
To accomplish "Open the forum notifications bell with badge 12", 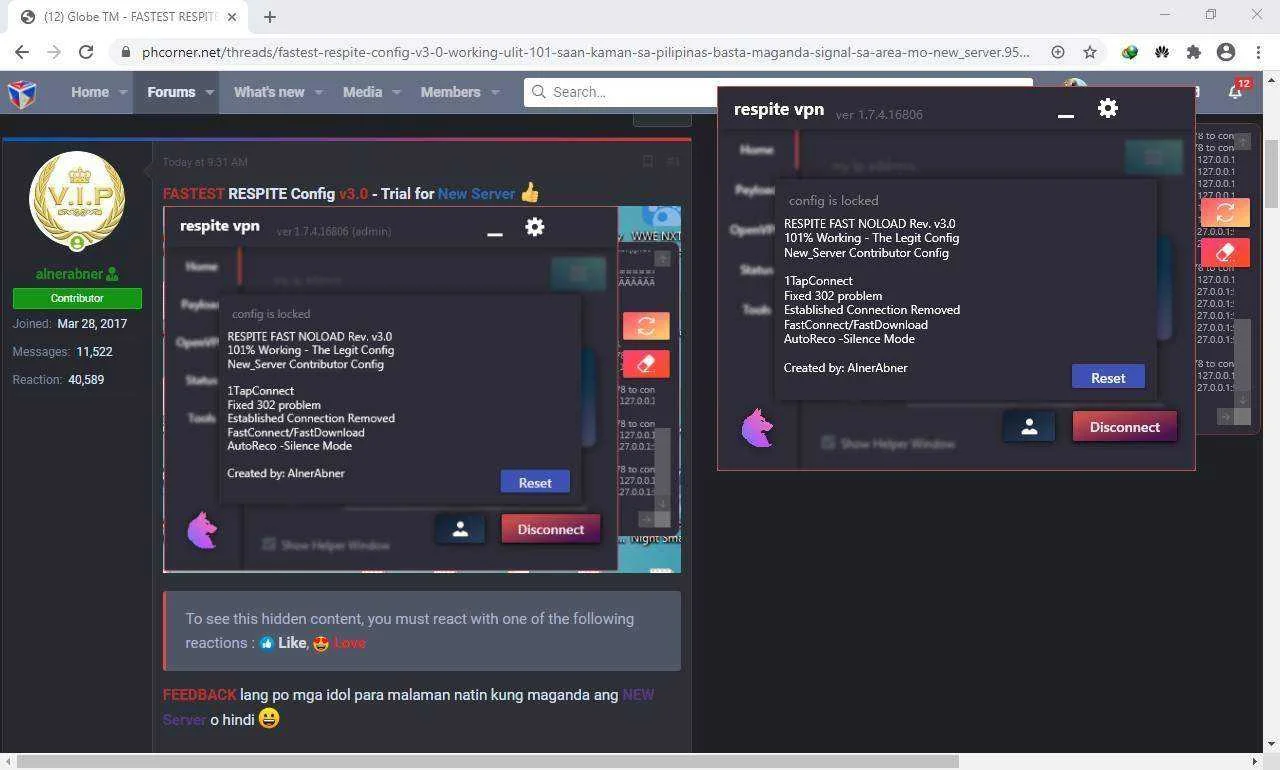I will pos(1235,92).
